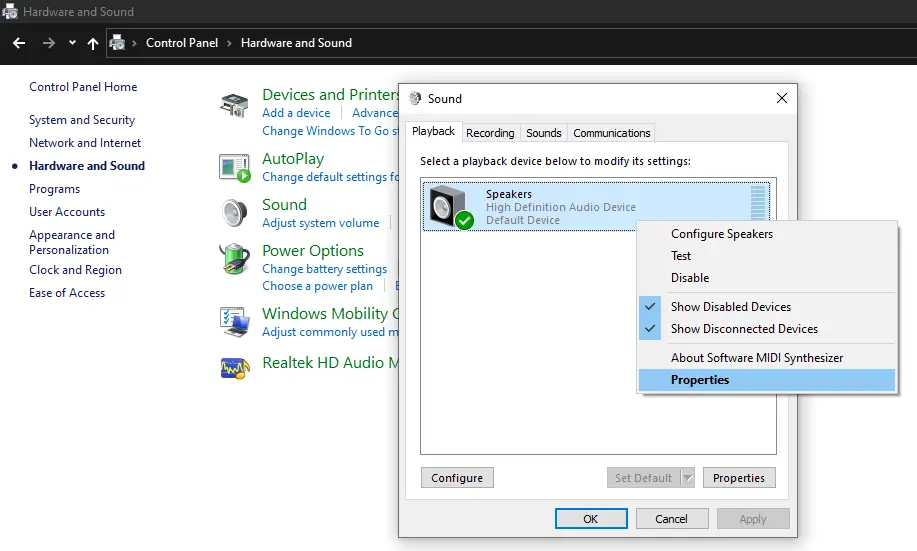Go up one level with up arrow
Image resolution: width=917 pixels, height=551 pixels.
coord(92,43)
